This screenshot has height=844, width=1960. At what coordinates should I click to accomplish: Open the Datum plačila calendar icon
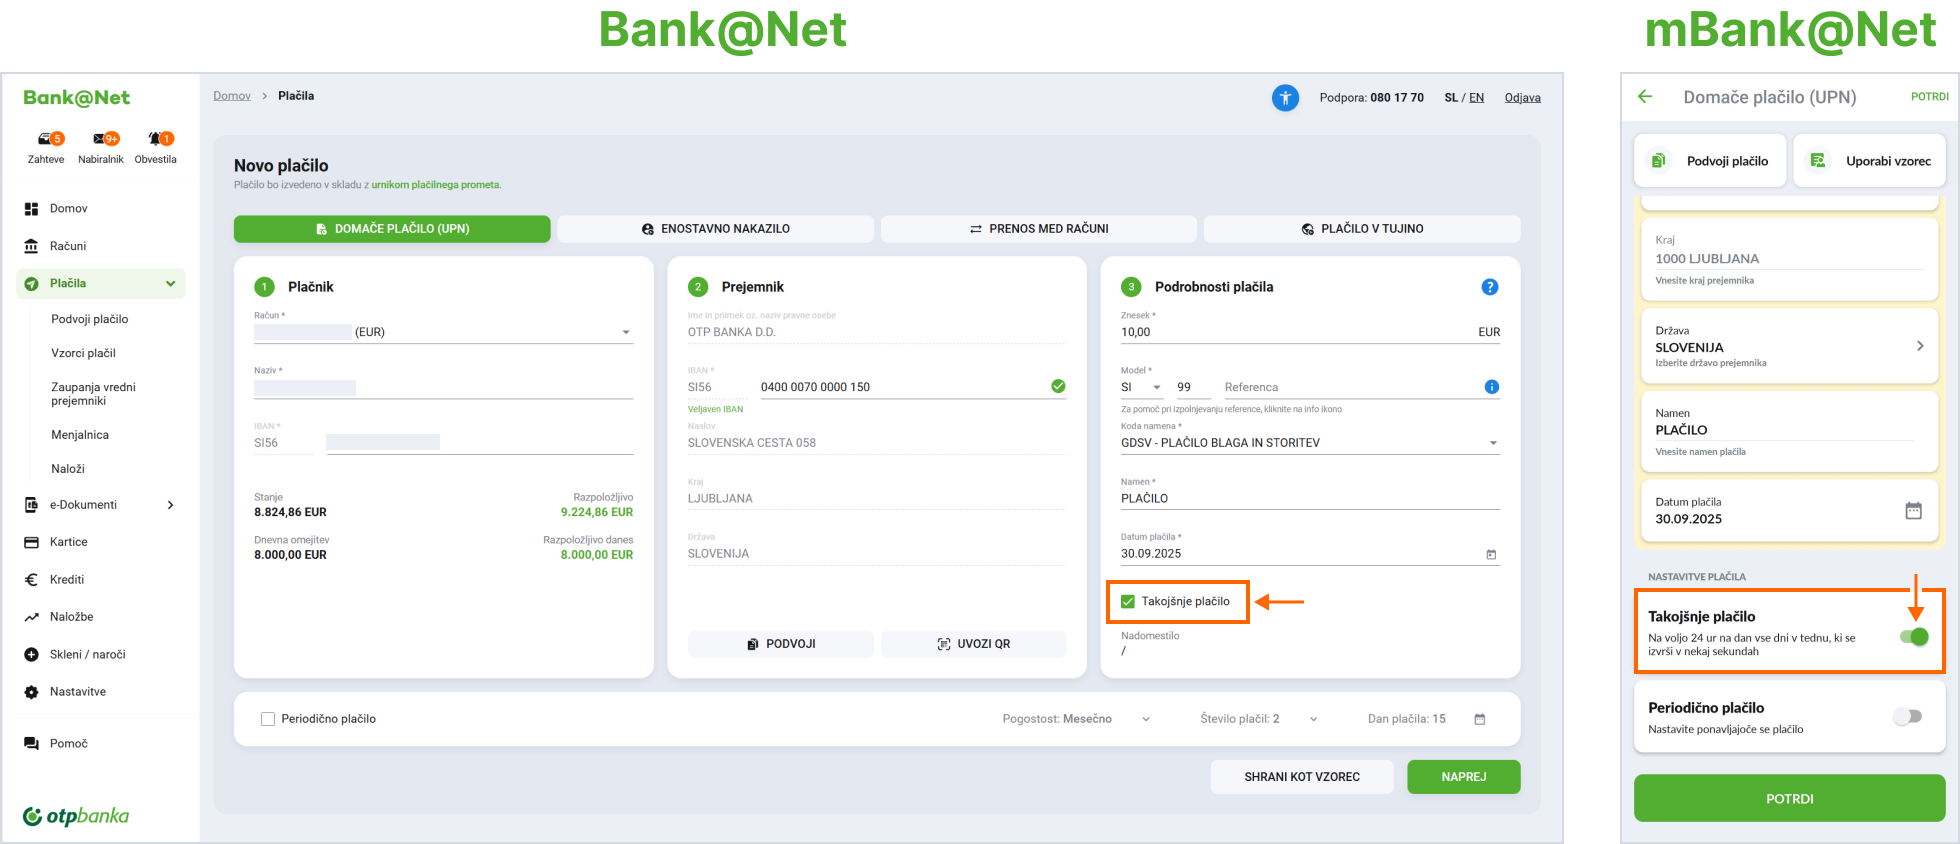(x=1491, y=554)
